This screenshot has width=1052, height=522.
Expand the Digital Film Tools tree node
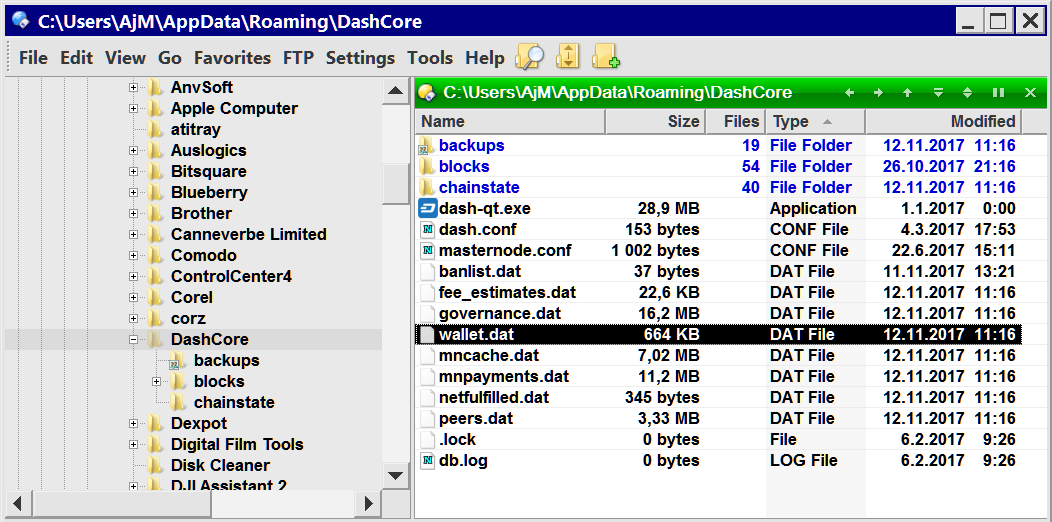(134, 444)
